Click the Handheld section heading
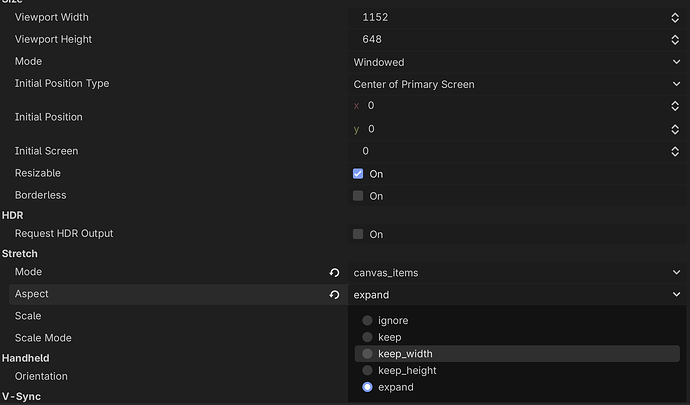Viewport: 690px width, 405px height. click(26, 358)
